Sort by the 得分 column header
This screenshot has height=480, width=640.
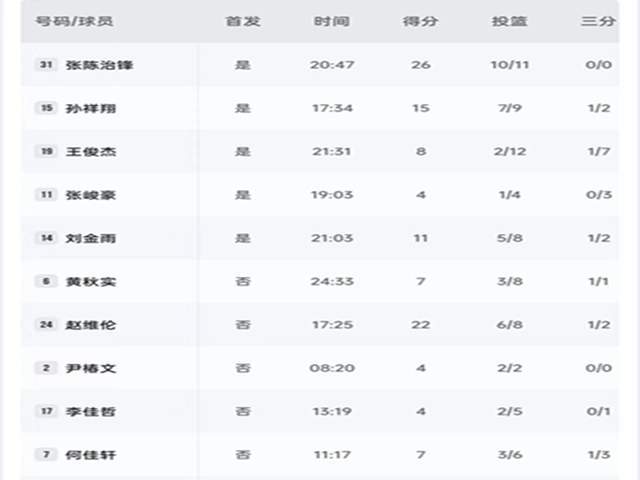(420, 21)
